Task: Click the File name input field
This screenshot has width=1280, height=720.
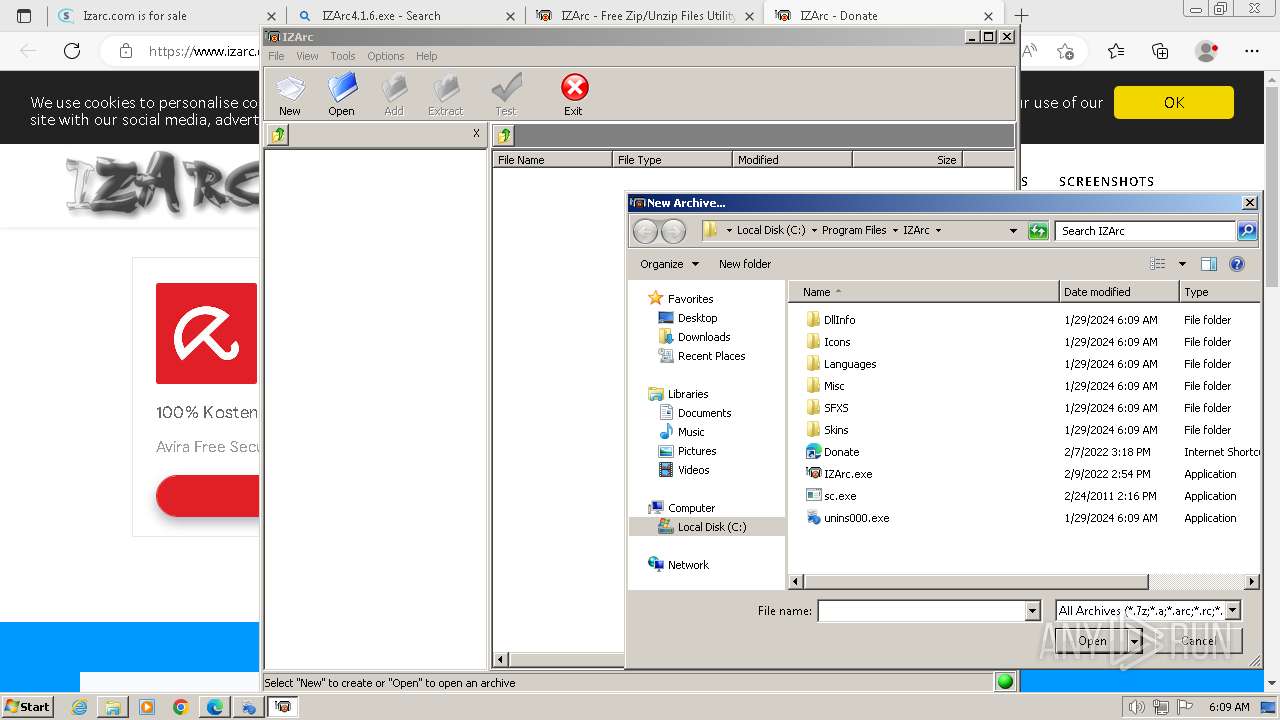Action: click(x=922, y=611)
